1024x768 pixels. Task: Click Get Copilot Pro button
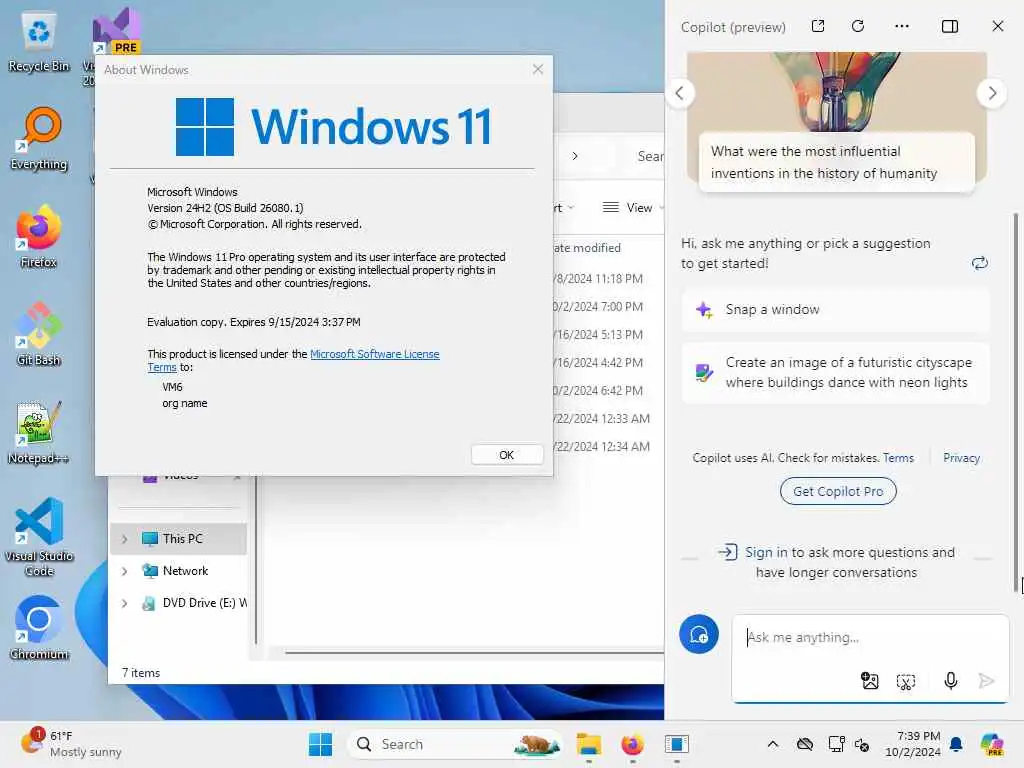point(838,491)
